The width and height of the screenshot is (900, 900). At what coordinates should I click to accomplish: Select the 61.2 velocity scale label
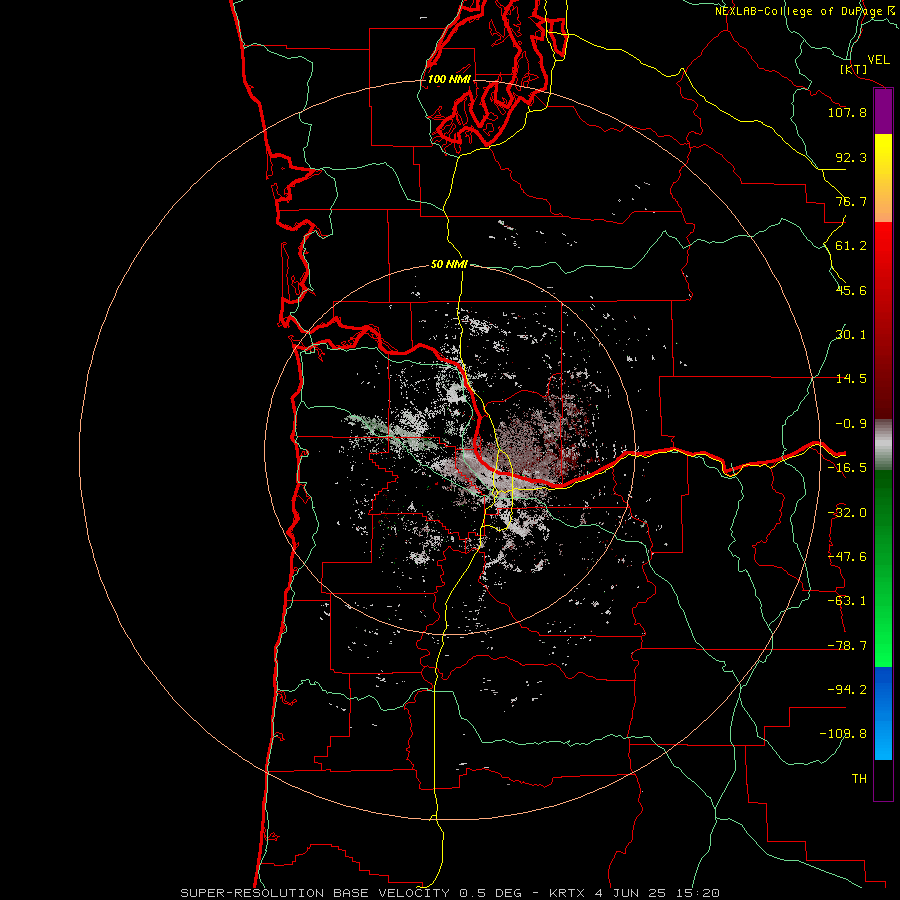(851, 246)
